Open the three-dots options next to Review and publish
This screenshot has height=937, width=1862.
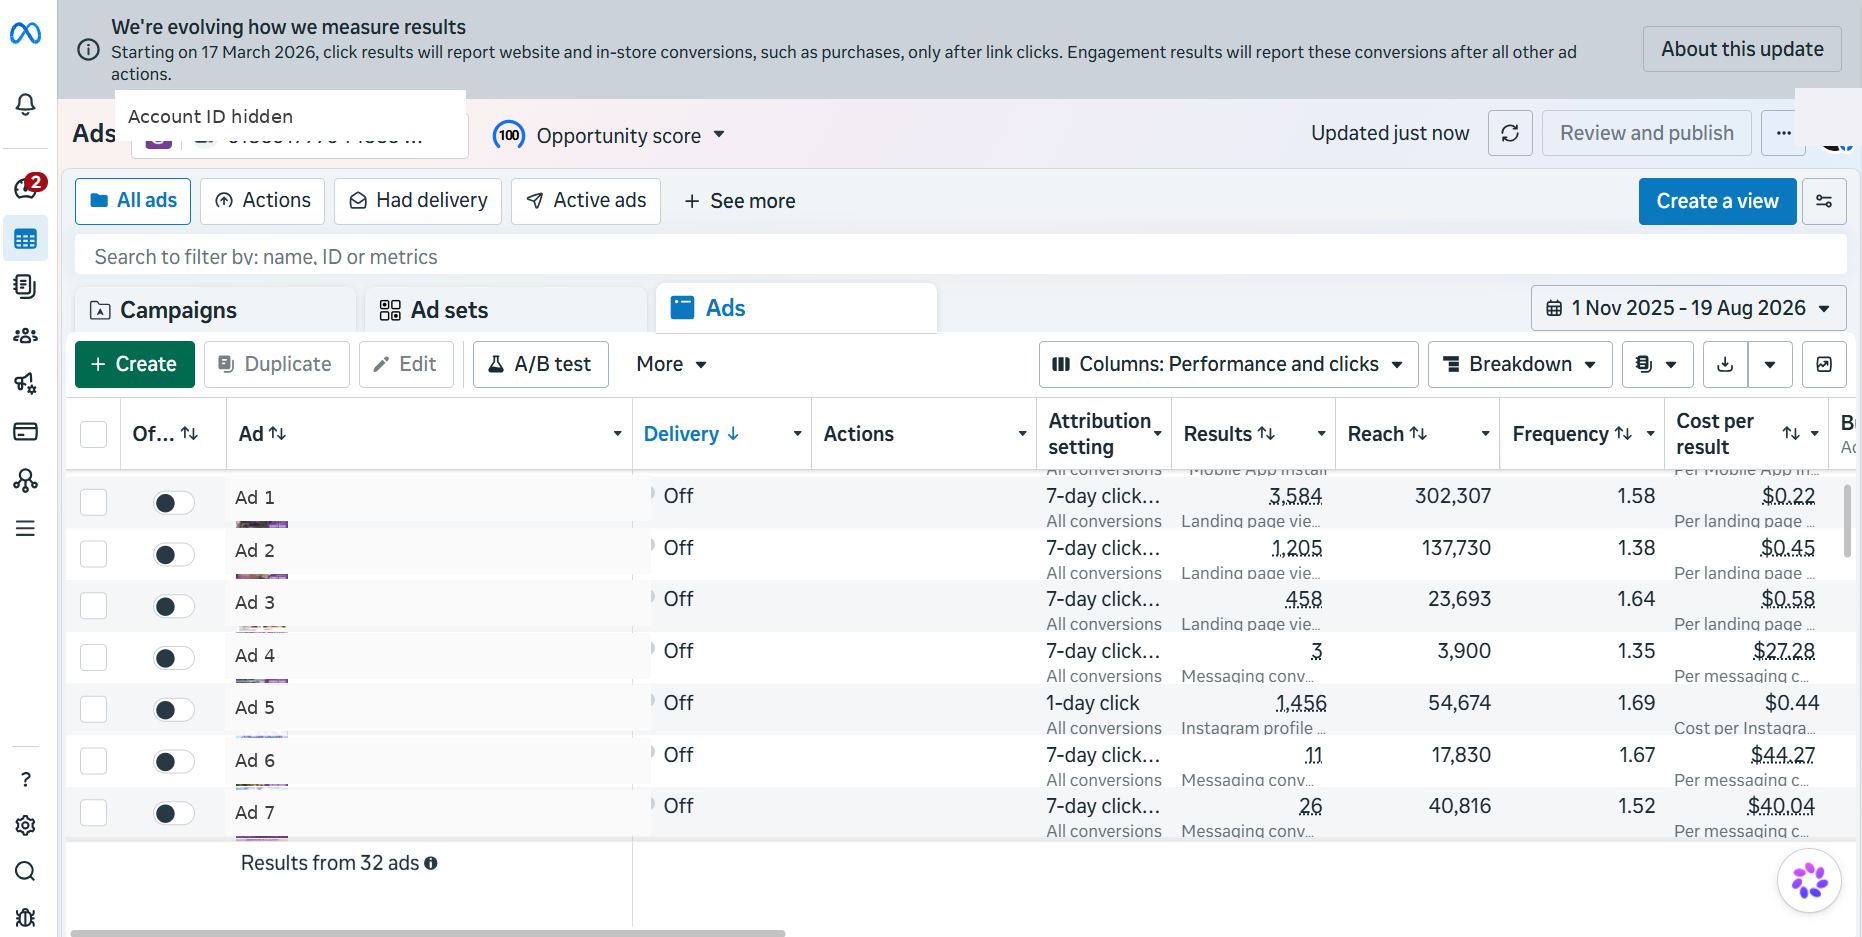1783,133
